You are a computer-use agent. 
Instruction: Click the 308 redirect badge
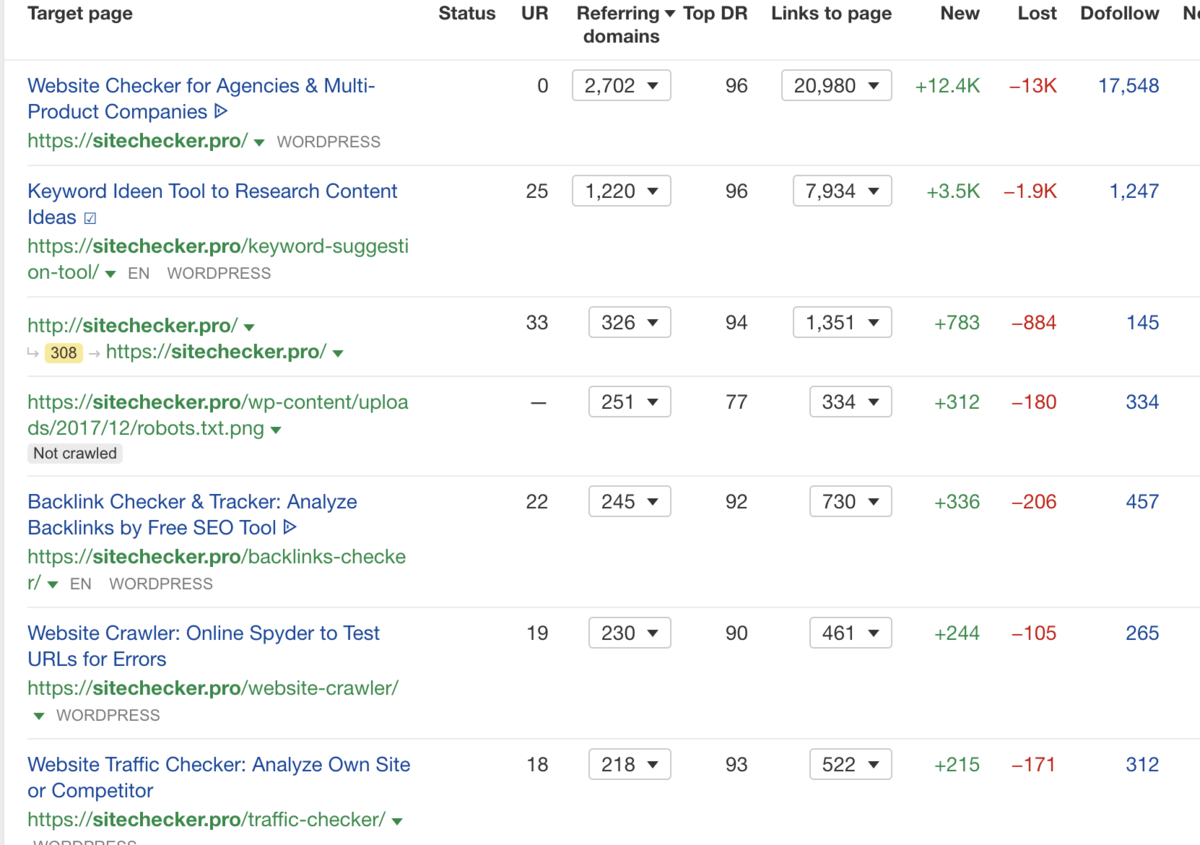click(x=64, y=352)
